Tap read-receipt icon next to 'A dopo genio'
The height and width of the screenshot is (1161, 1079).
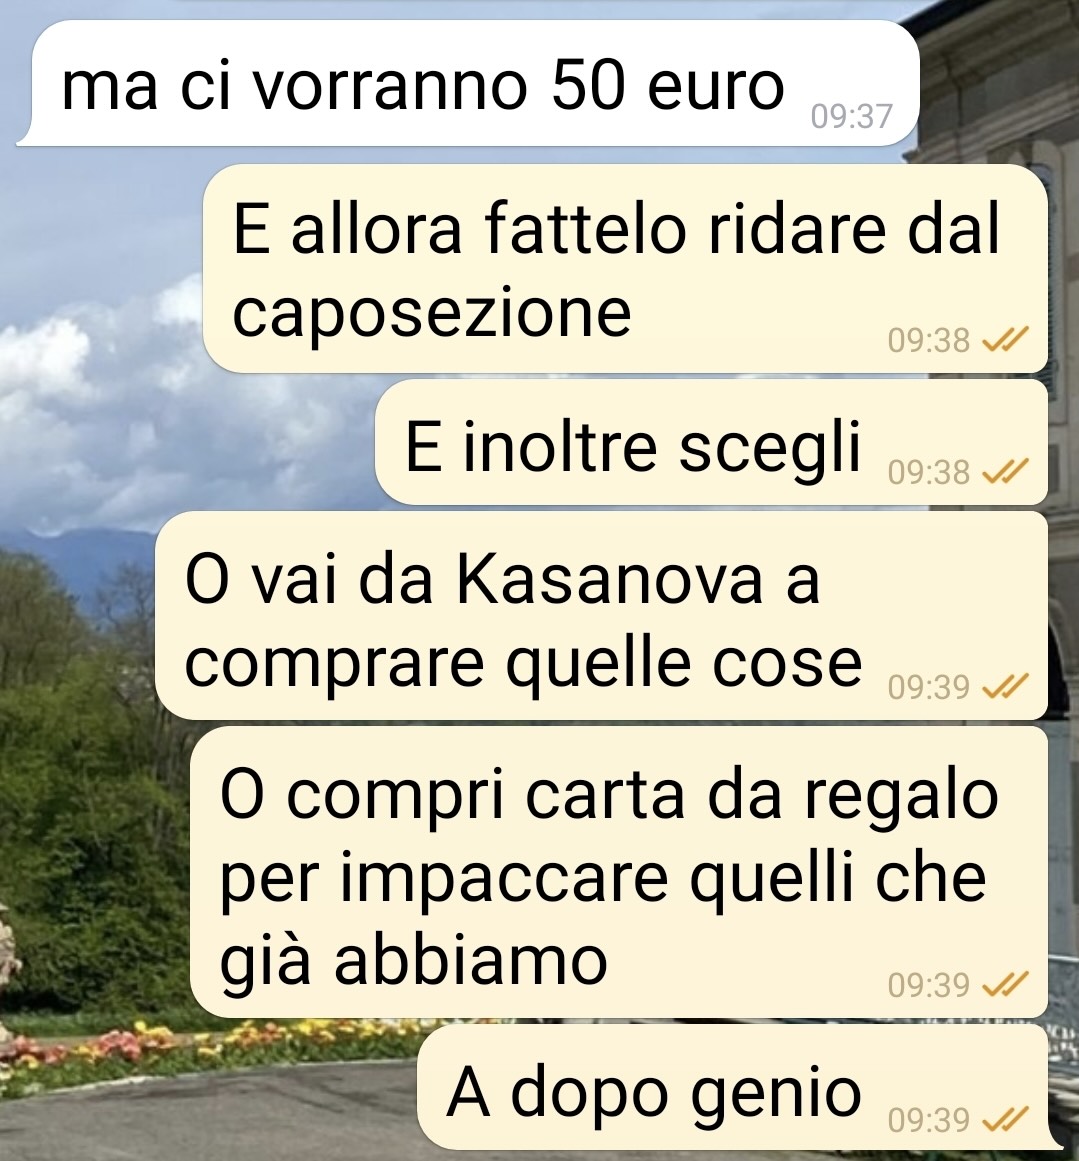coord(1005,1118)
